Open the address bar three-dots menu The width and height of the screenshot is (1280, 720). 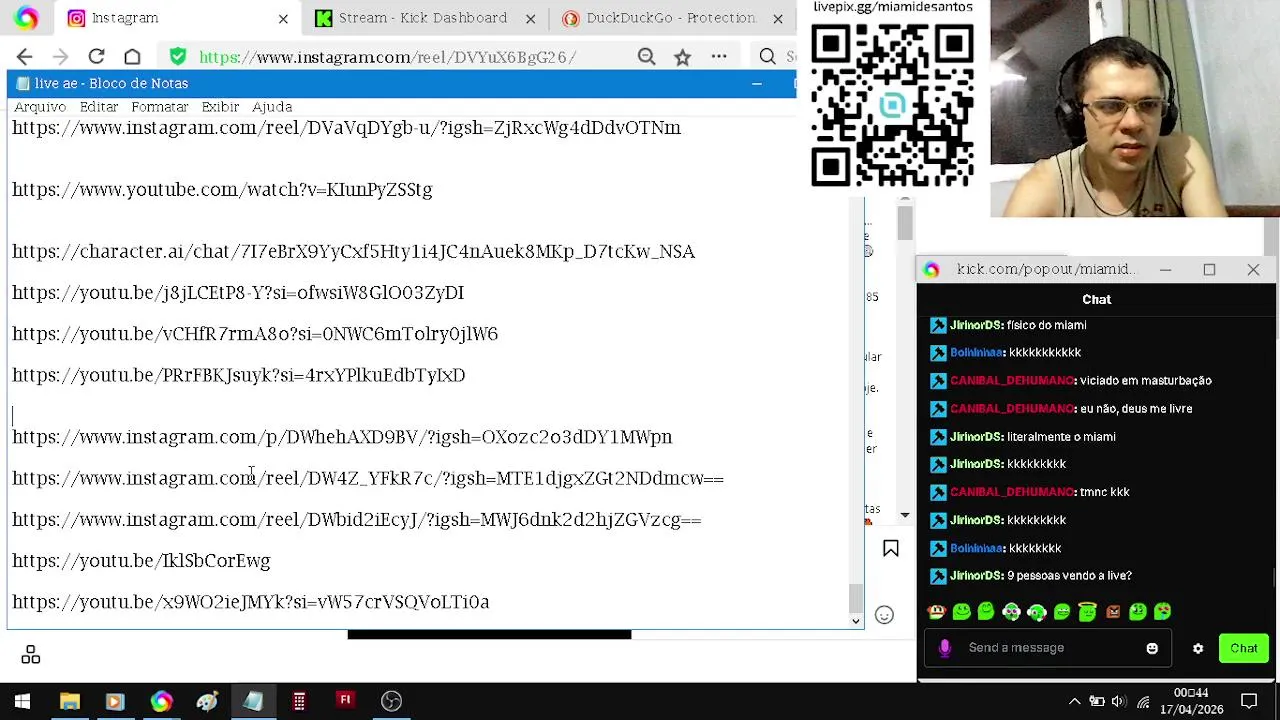718,57
